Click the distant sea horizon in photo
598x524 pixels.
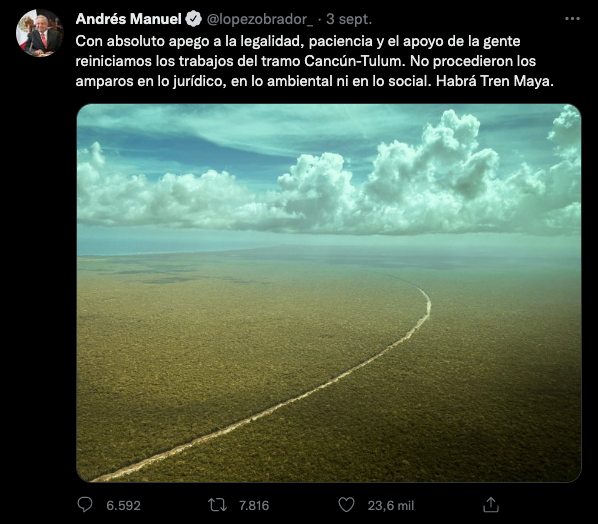point(160,246)
